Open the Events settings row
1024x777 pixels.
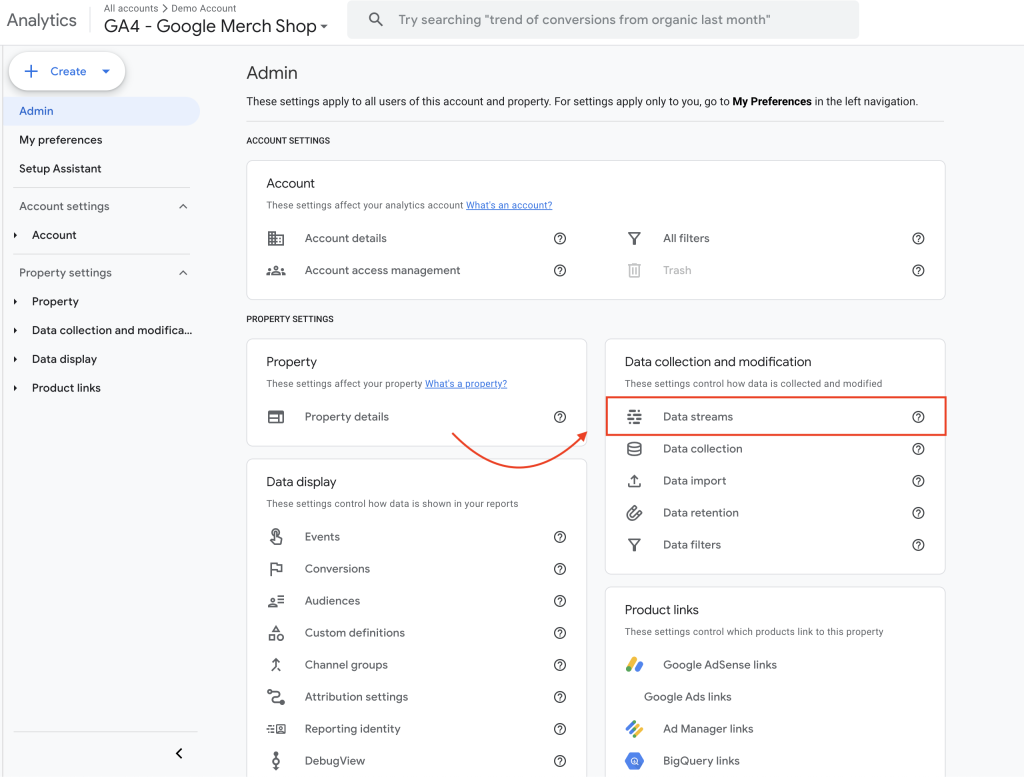(417, 537)
